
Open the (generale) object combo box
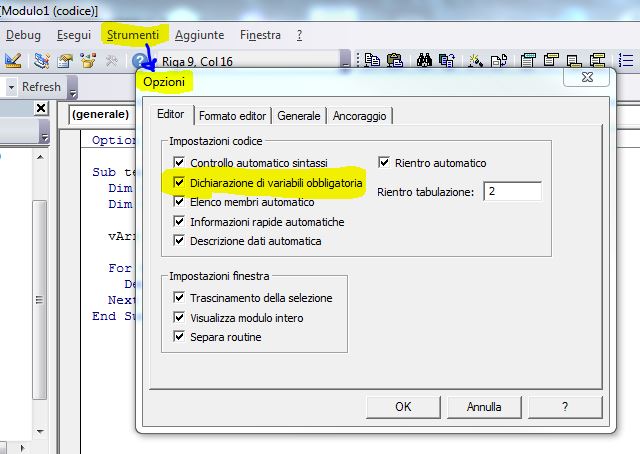[x=101, y=114]
